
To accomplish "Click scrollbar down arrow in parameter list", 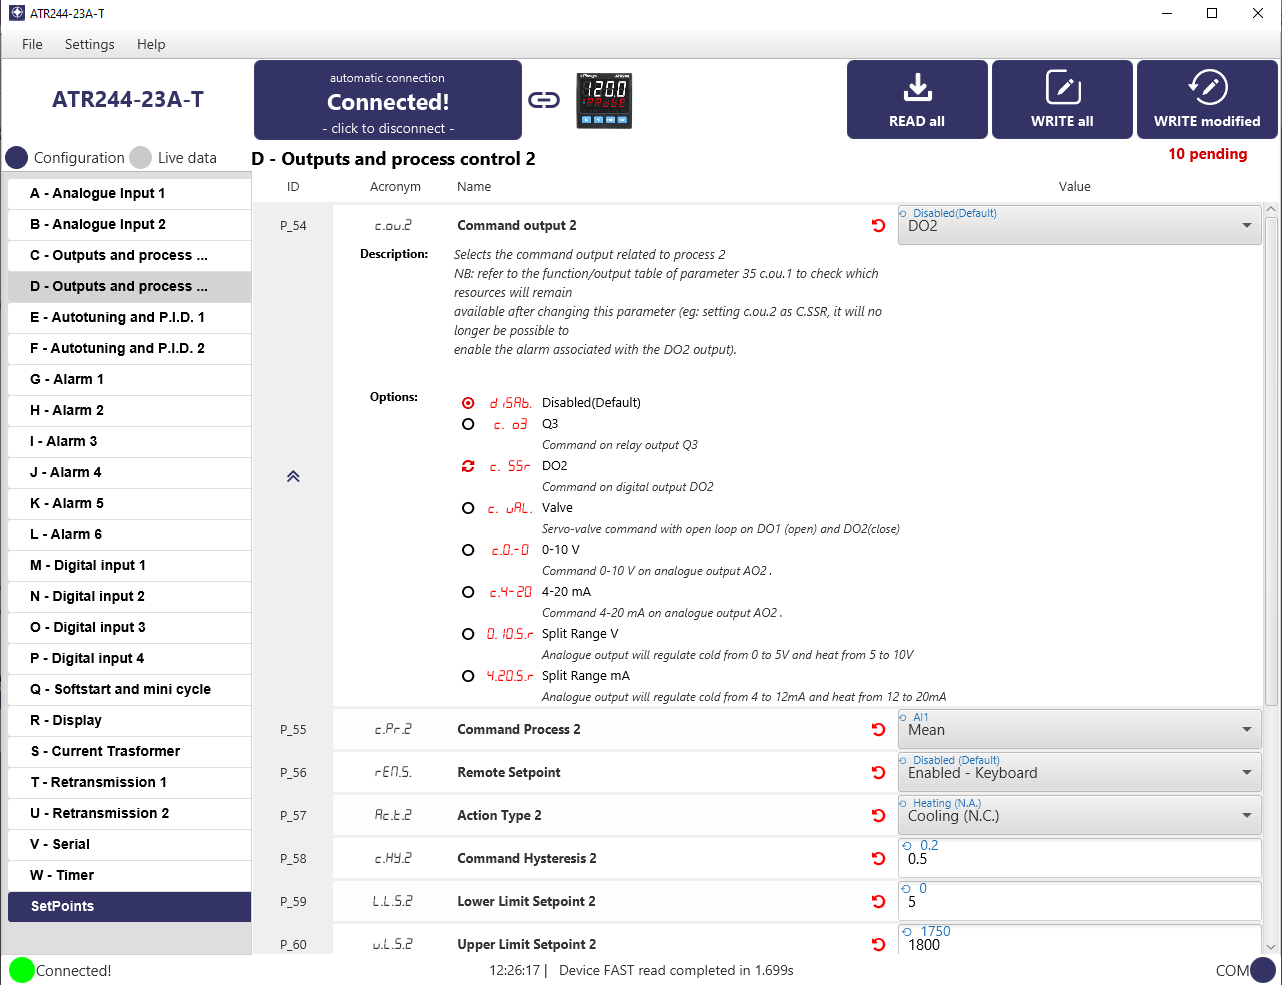I will tap(1271, 947).
